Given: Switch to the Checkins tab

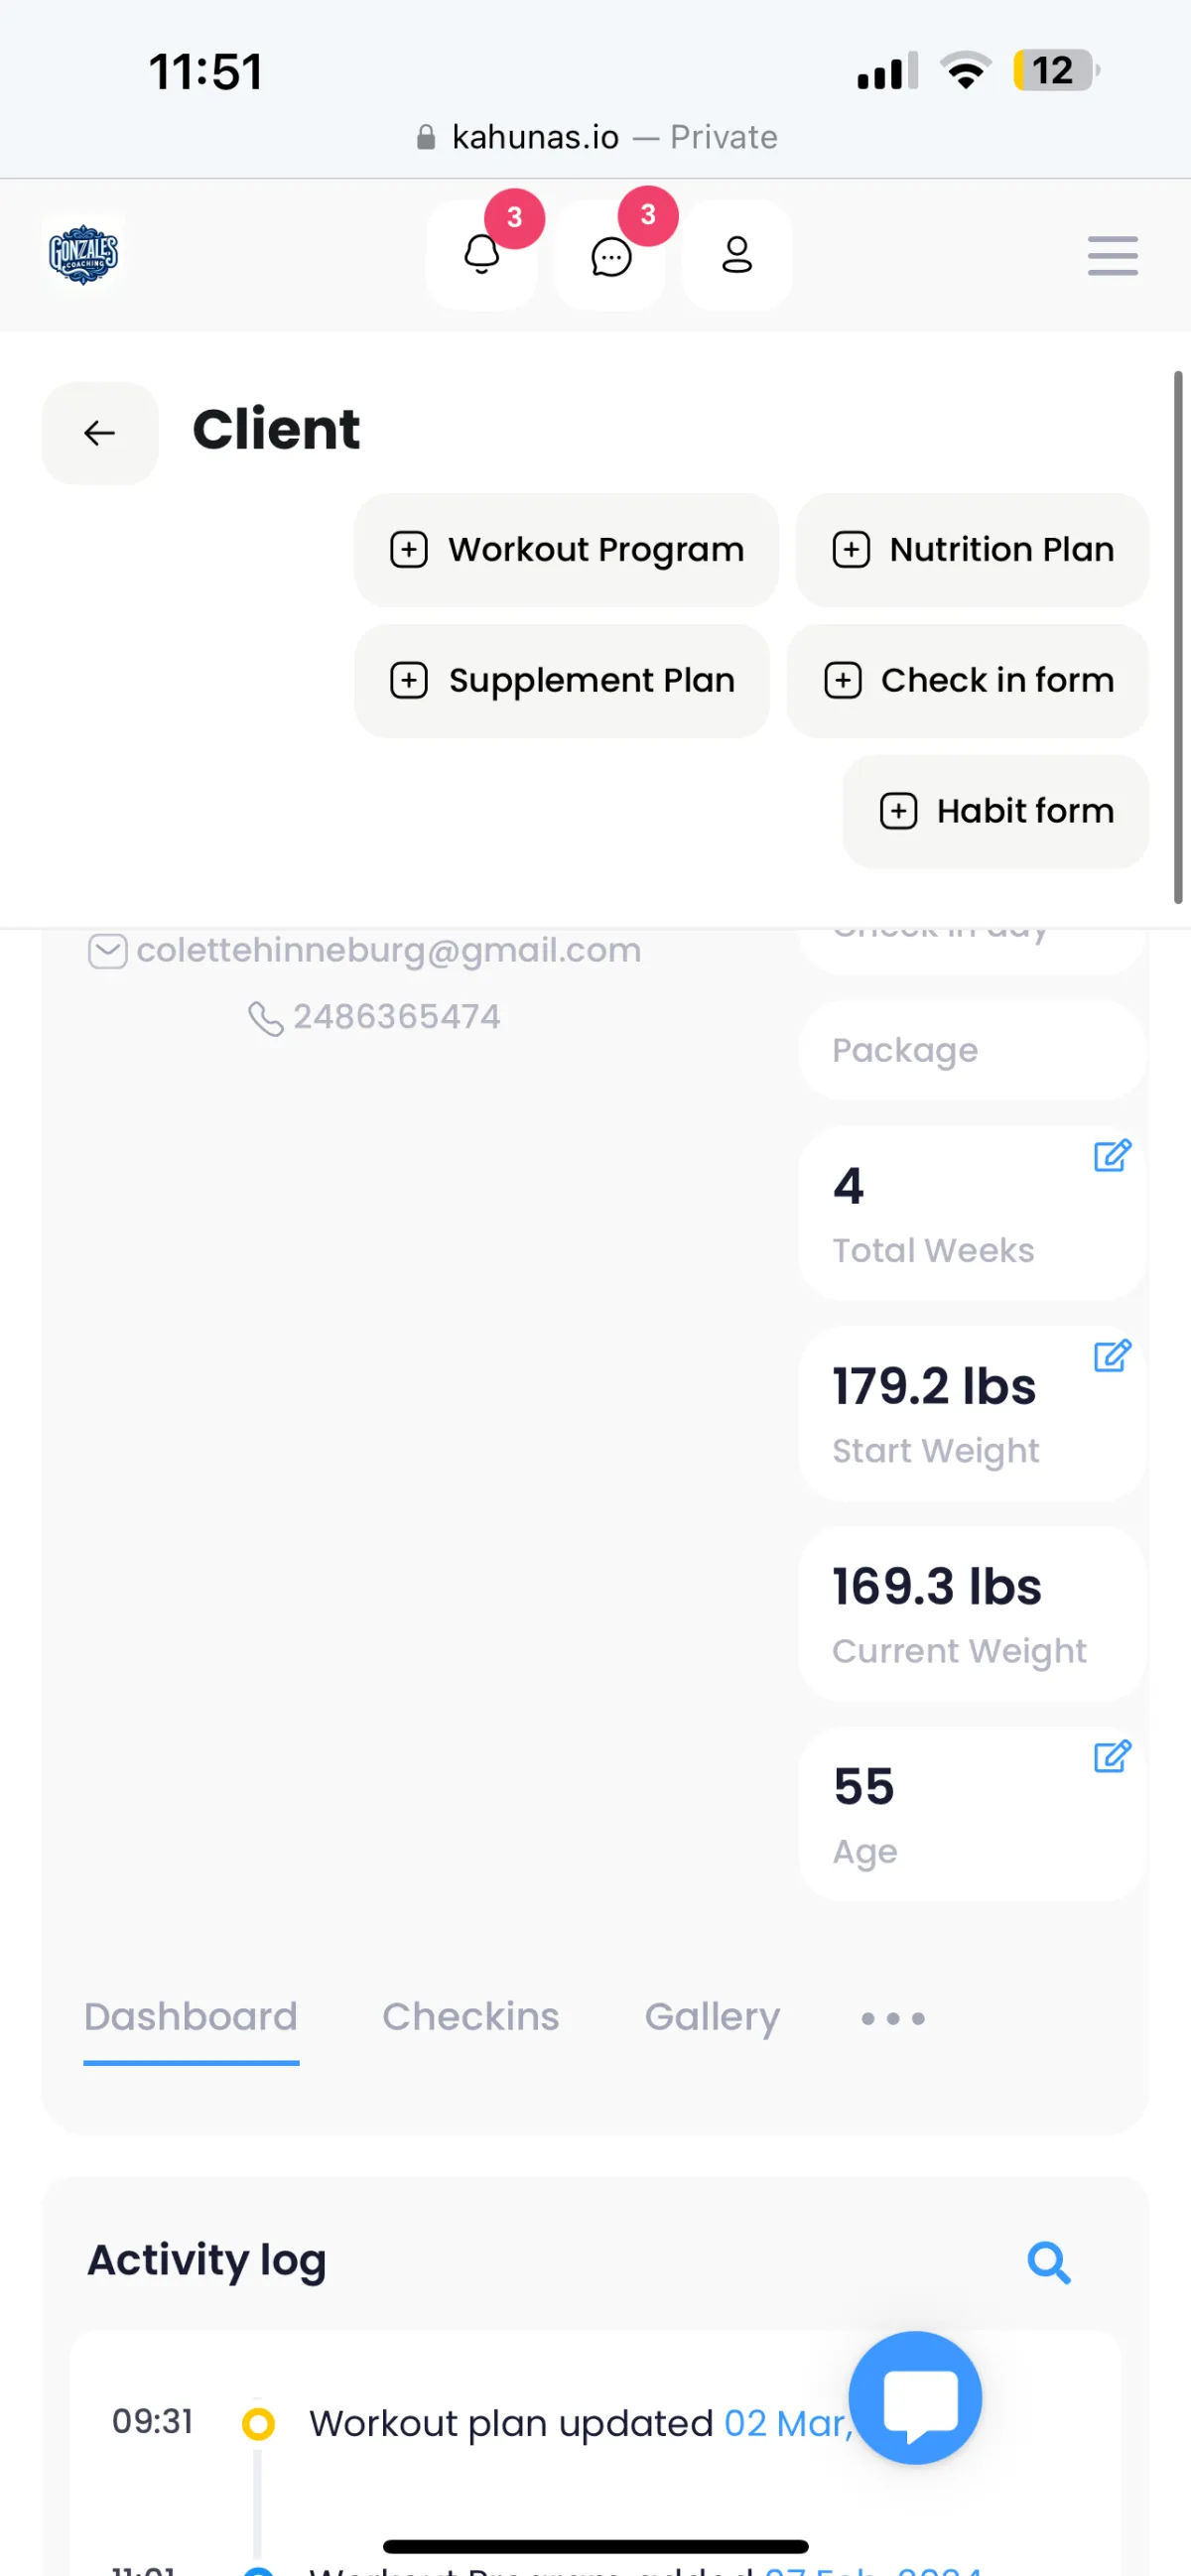Looking at the screenshot, I should point(471,2016).
